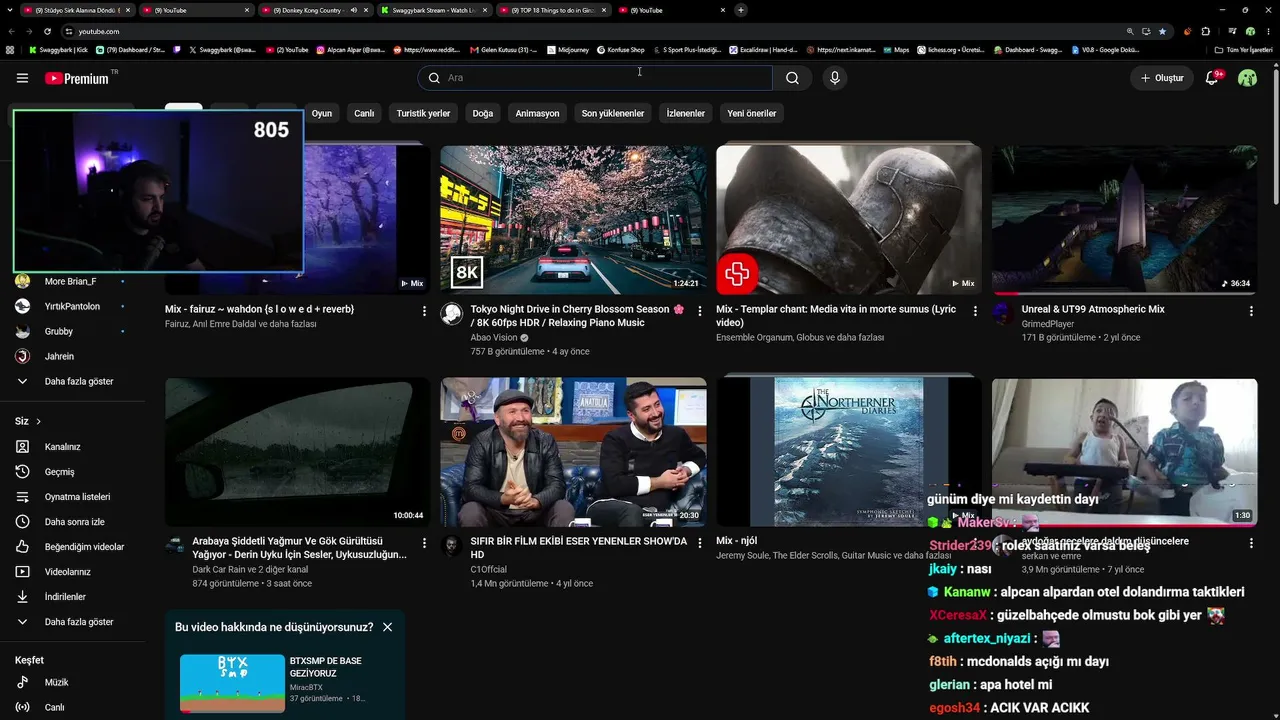Image resolution: width=1280 pixels, height=720 pixels.
Task: Reload the page in the browser
Action: 47,31
